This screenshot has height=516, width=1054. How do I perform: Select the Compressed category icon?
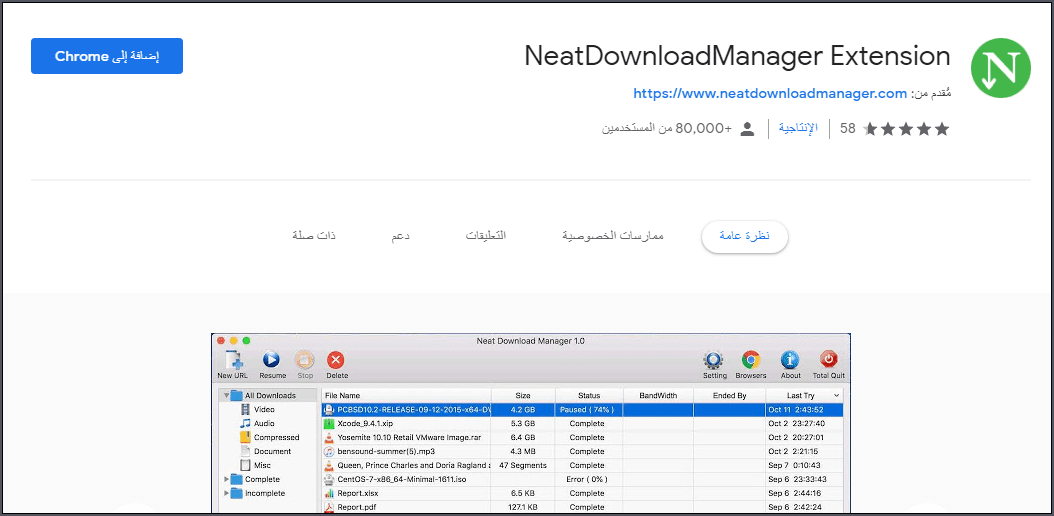coord(245,437)
